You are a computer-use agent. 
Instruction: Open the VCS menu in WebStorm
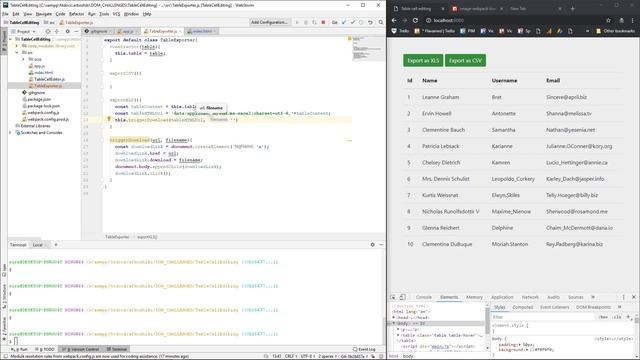(116, 14)
